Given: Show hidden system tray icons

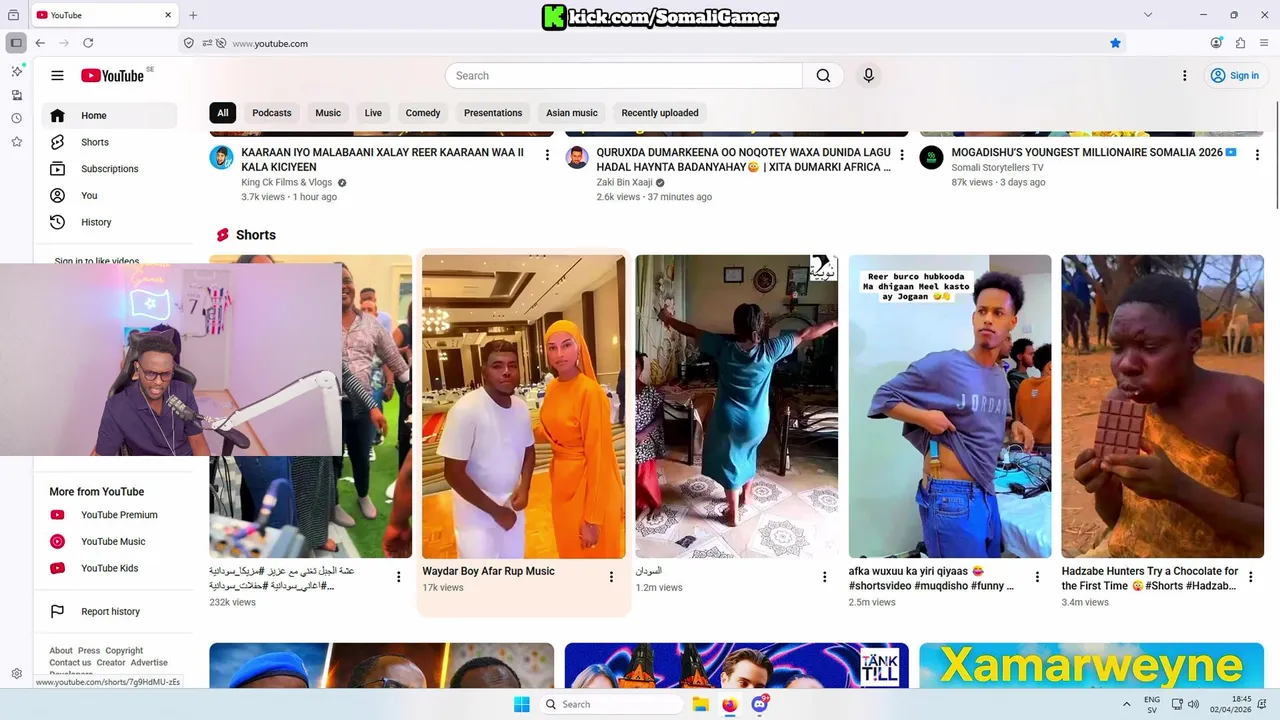Looking at the screenshot, I should coord(1126,704).
